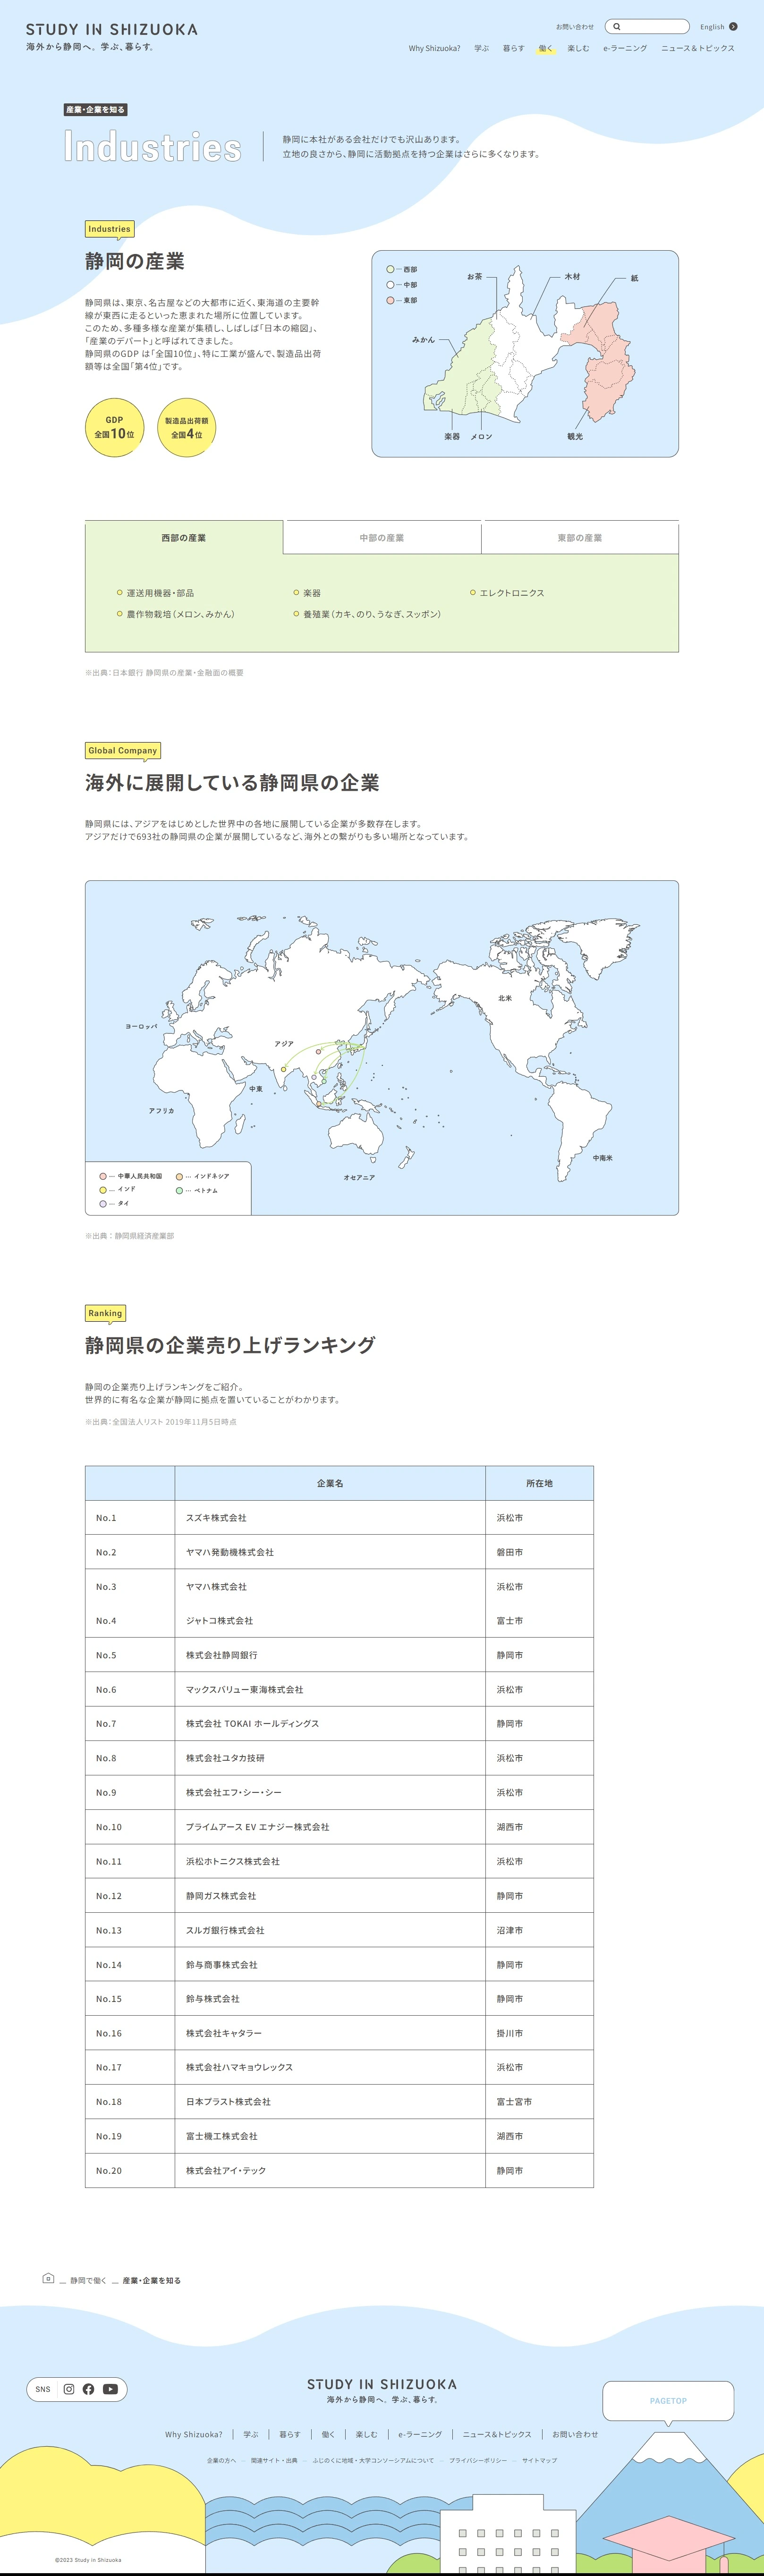Screen dimensions: 764x2576
Task: Open the プライバシーポリシー footer link
Action: coord(478,2460)
